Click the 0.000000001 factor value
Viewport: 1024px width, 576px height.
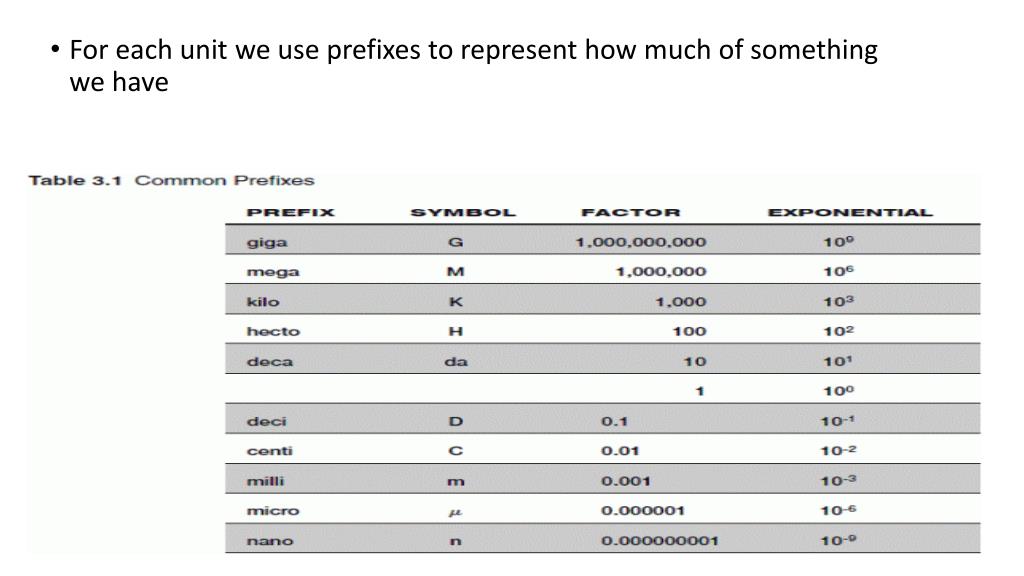tap(659, 542)
